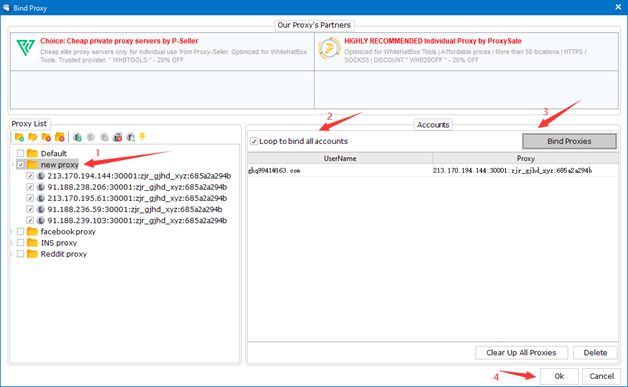Click the edit folder icon with pencil
The image size is (628, 387).
point(33,137)
